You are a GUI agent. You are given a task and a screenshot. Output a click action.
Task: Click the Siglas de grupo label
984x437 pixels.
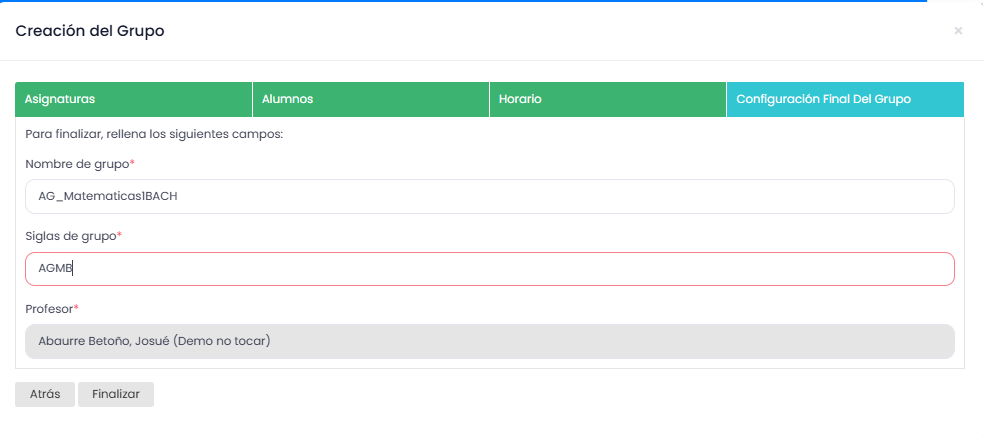click(x=71, y=235)
